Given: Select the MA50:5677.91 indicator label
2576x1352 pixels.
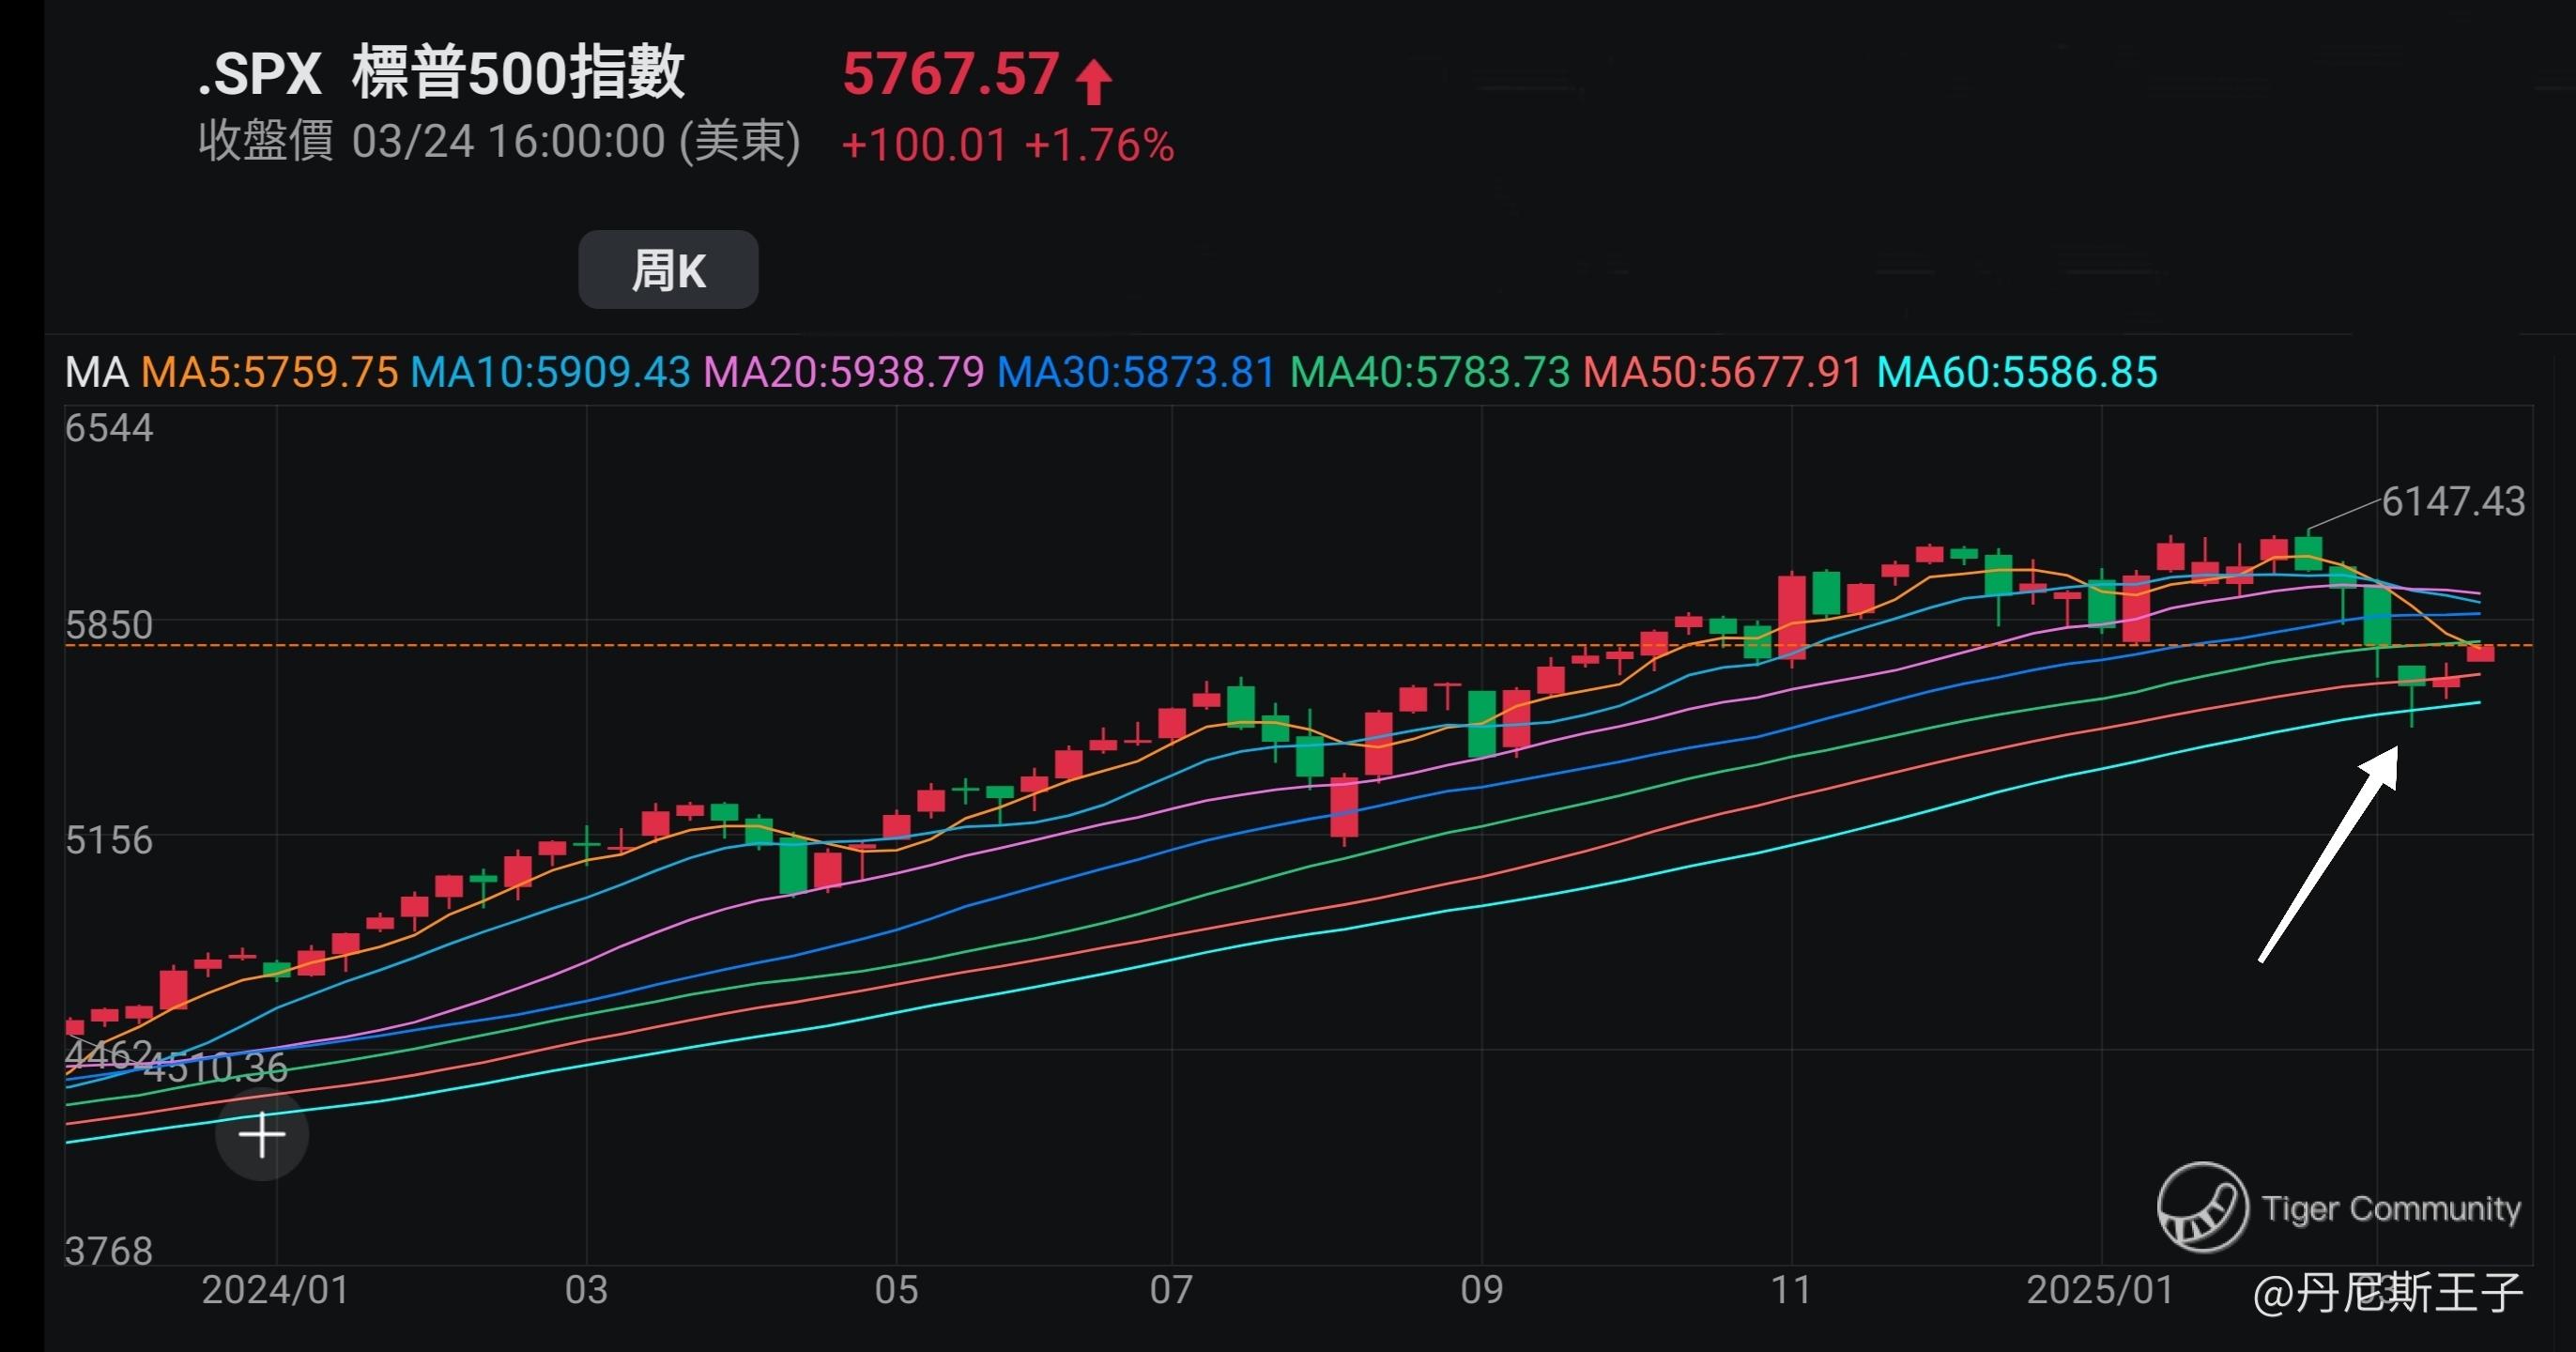Looking at the screenshot, I should (1722, 373).
